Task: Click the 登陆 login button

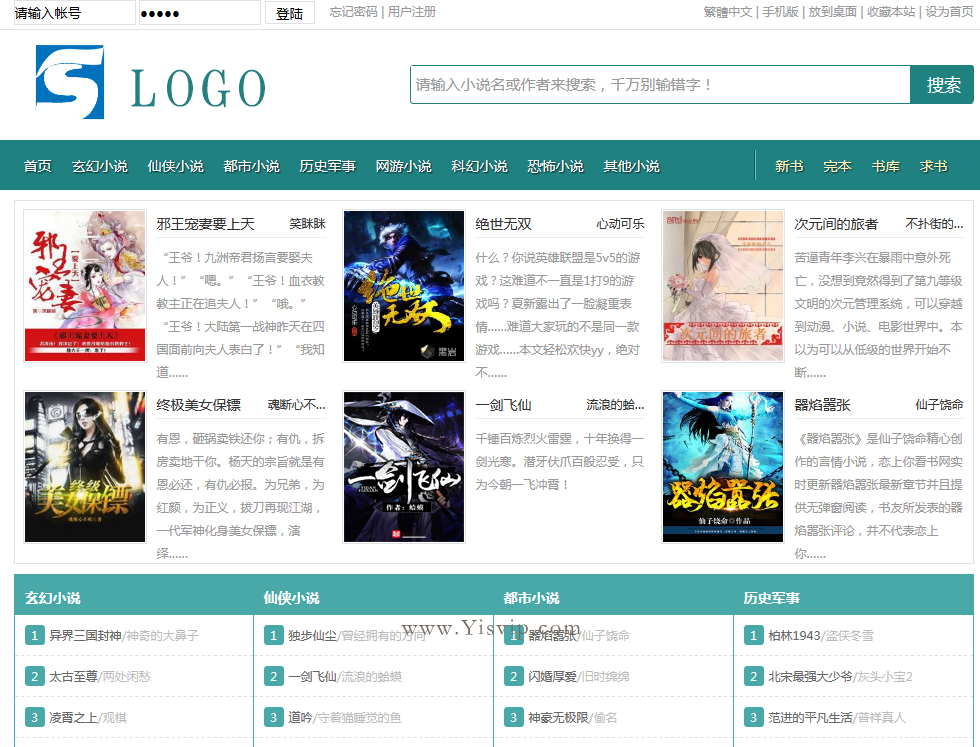Action: pos(288,13)
